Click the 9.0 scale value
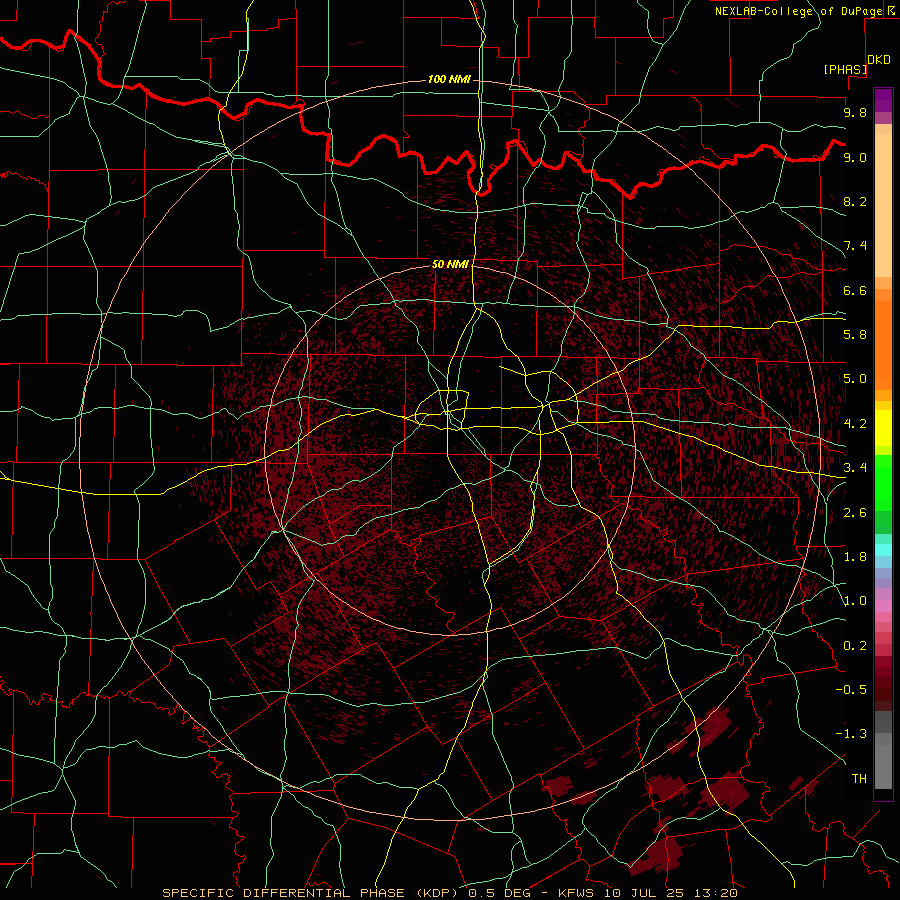 tap(855, 157)
